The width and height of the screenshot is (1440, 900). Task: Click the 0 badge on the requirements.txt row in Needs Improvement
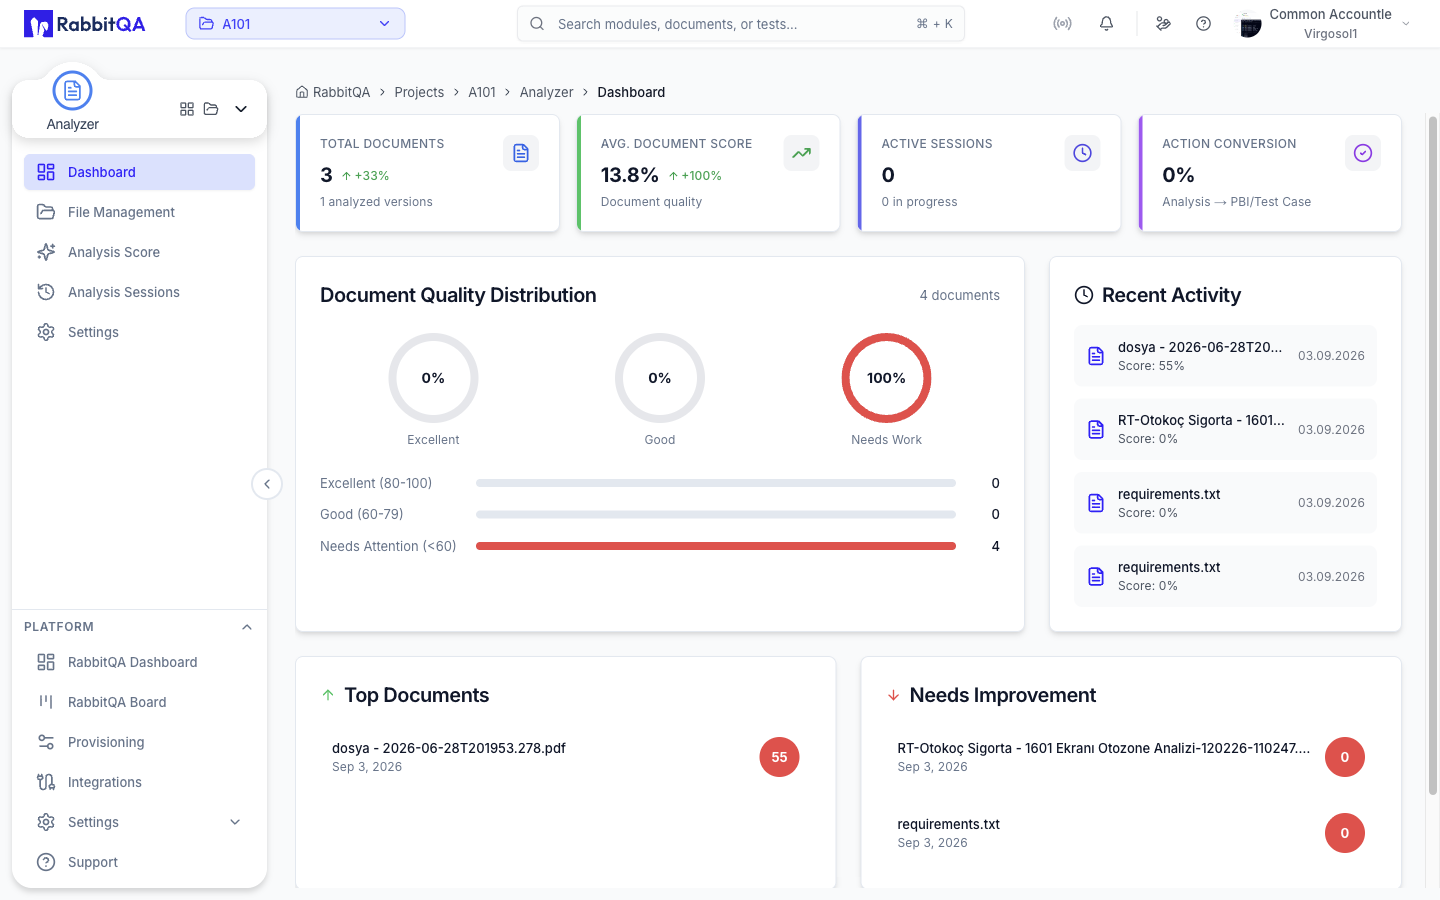coord(1344,833)
